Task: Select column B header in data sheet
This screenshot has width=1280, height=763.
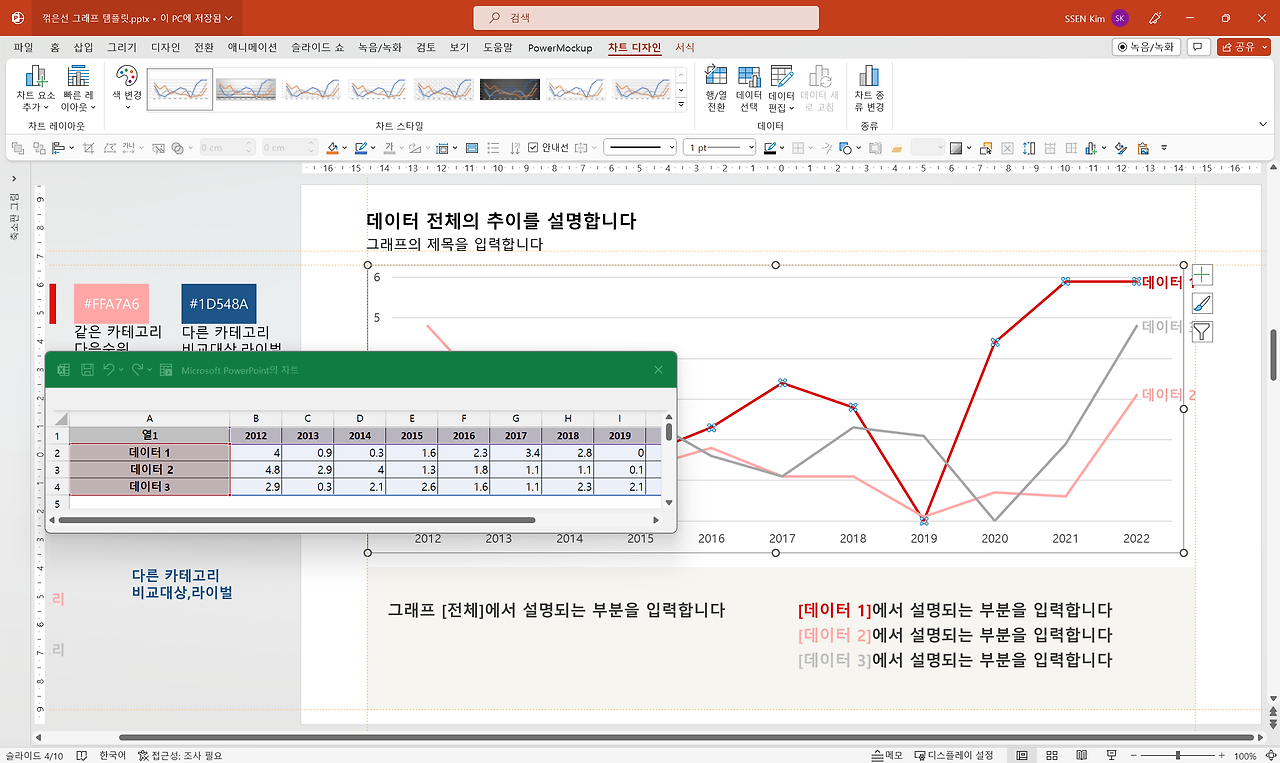Action: click(256, 419)
